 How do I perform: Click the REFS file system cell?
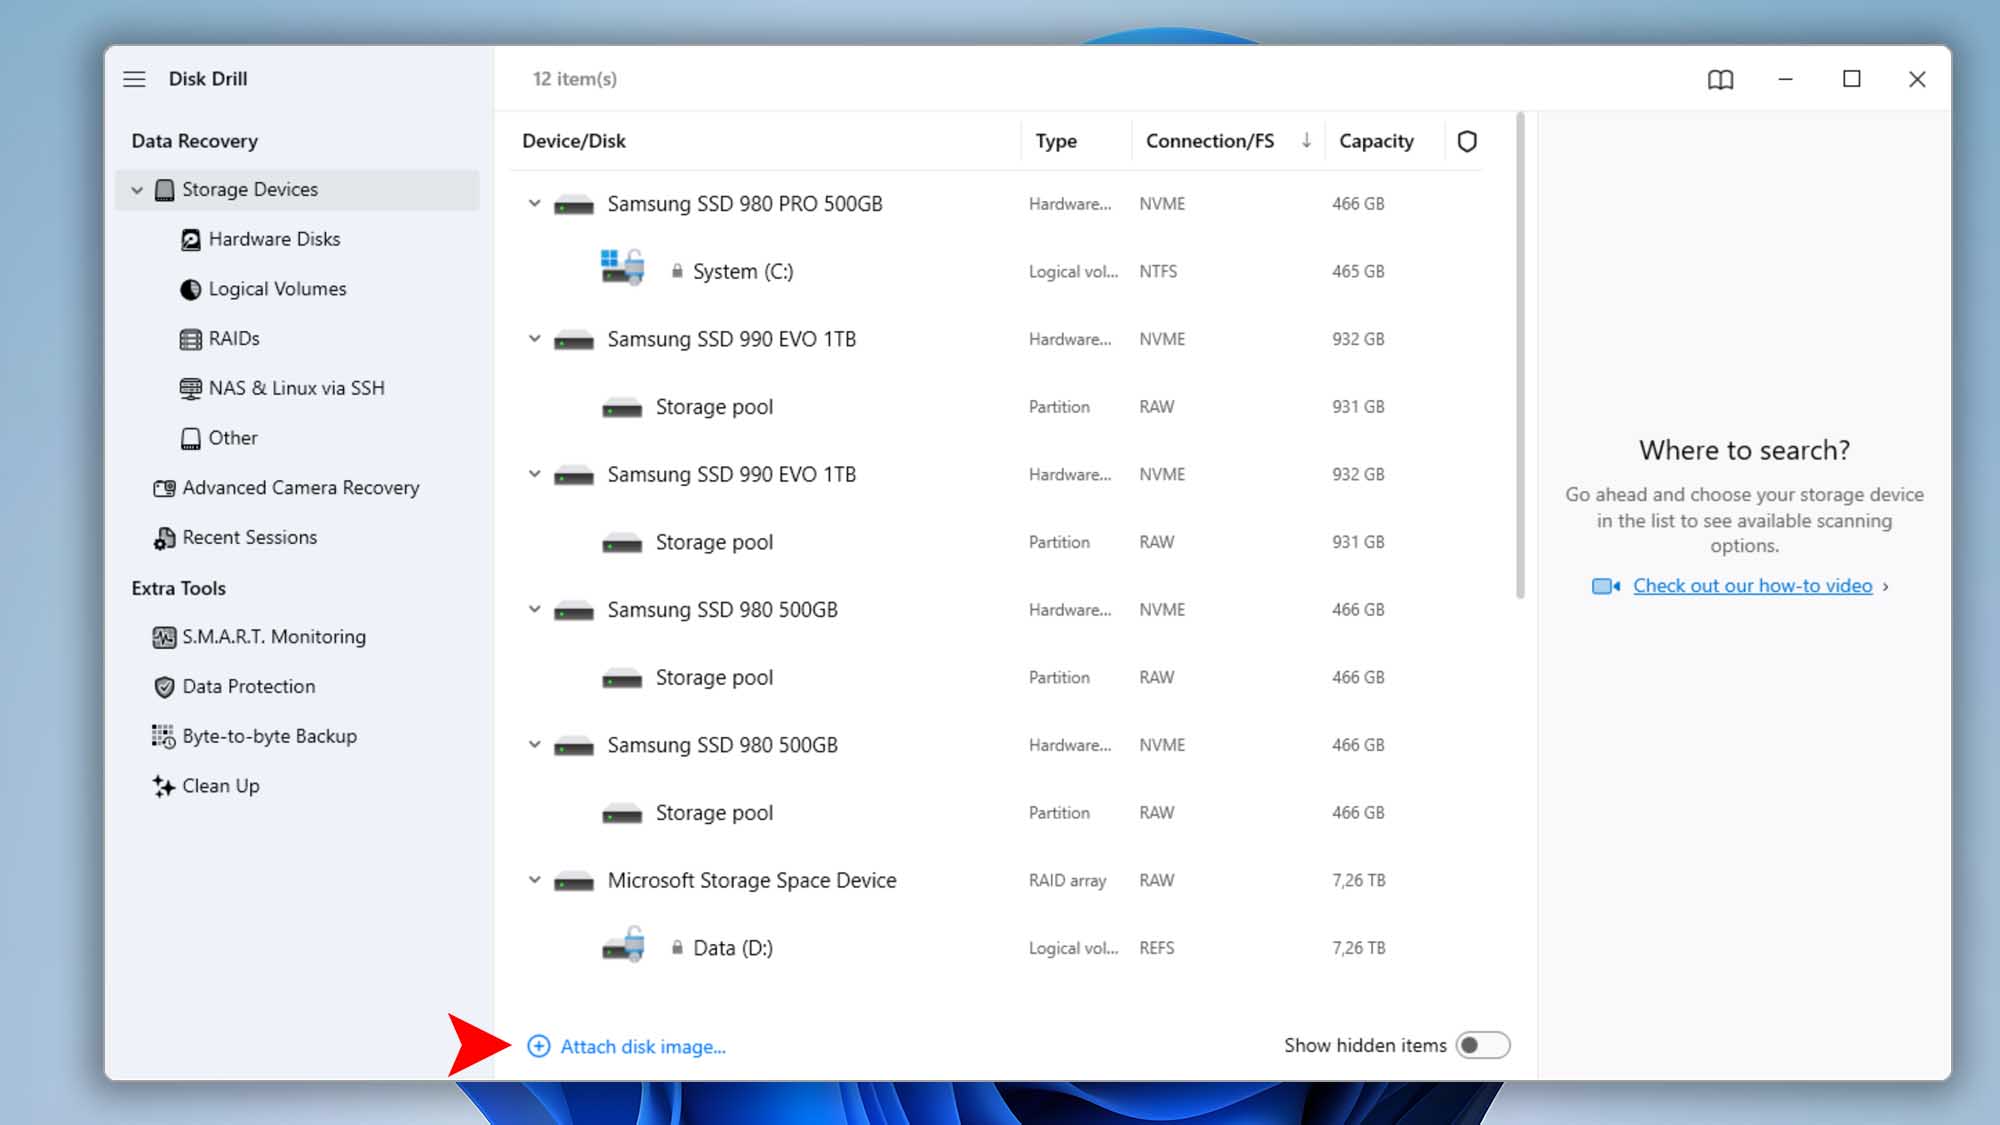1156,948
